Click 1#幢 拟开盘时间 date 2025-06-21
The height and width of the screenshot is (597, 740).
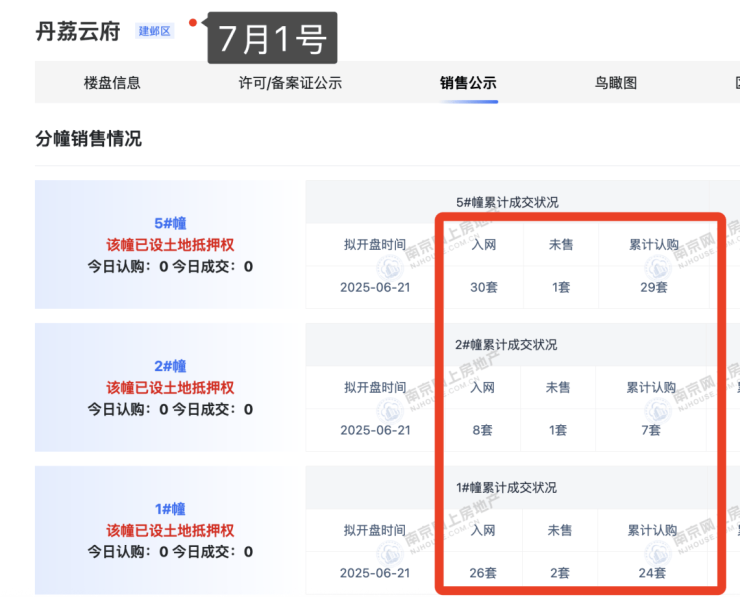[375, 573]
